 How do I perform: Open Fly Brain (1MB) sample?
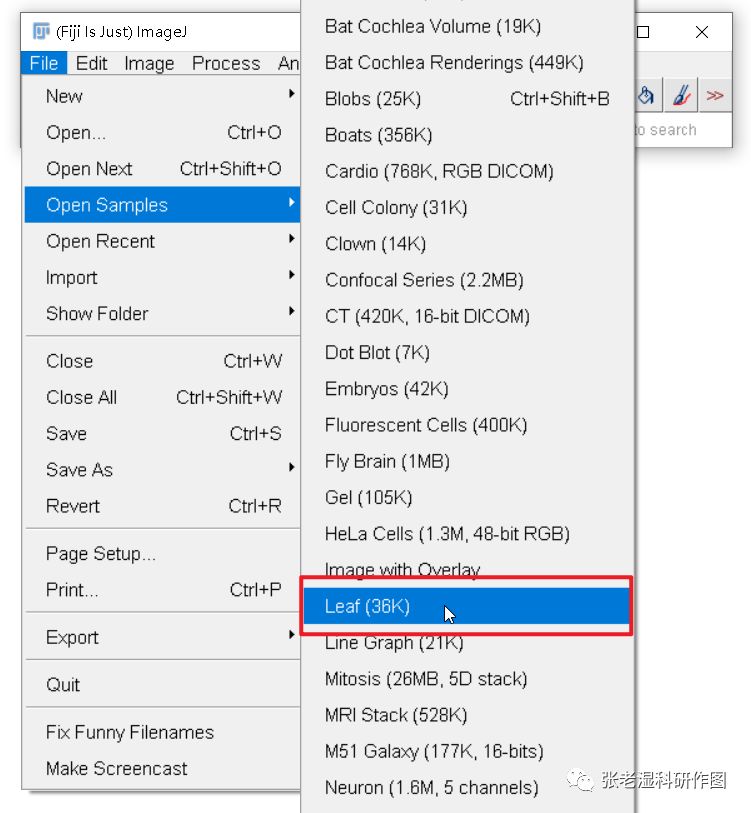[467, 461]
